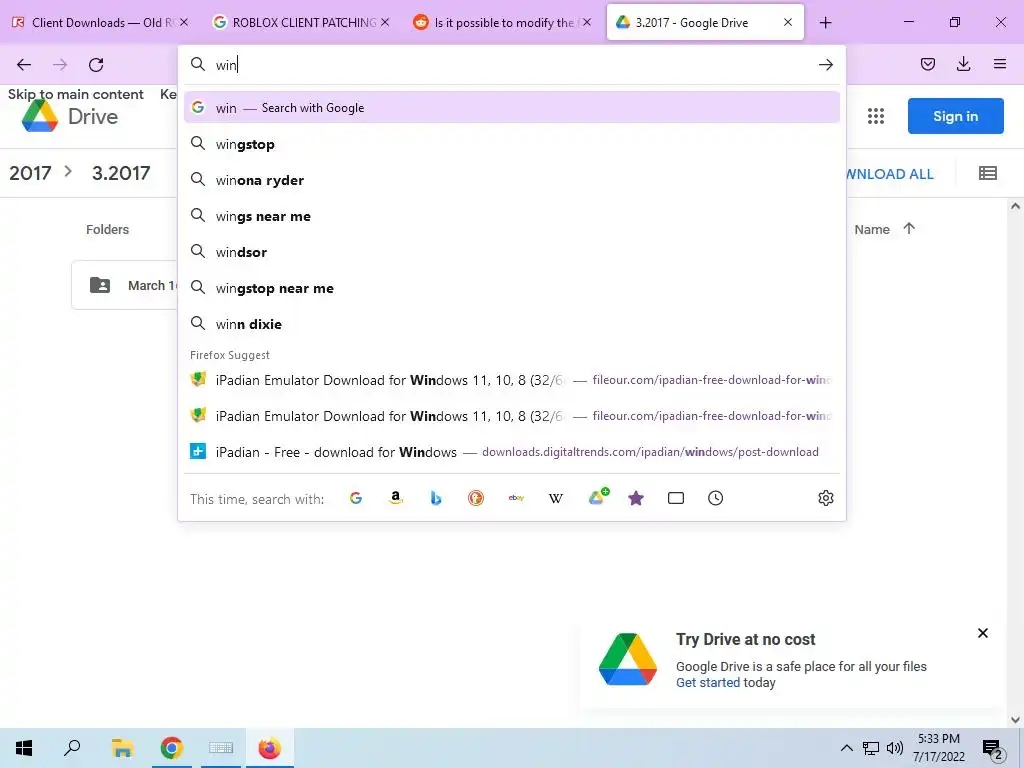Open Windows taskbar search
Image resolution: width=1024 pixels, height=768 pixels.
point(72,748)
